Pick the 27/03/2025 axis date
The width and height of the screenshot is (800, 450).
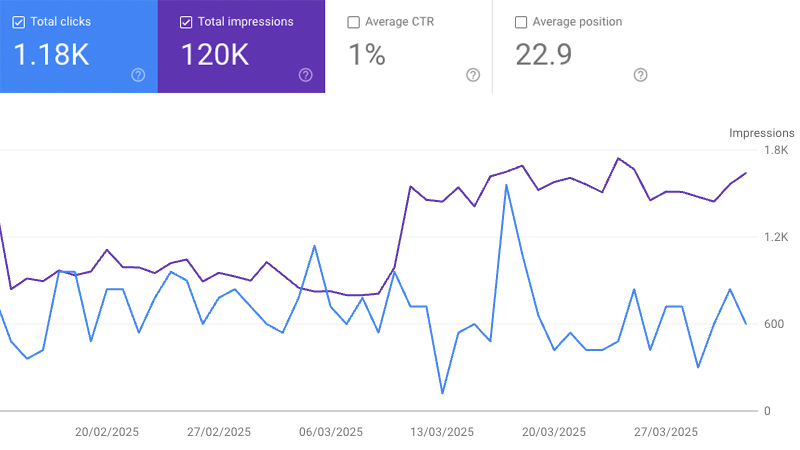666,433
